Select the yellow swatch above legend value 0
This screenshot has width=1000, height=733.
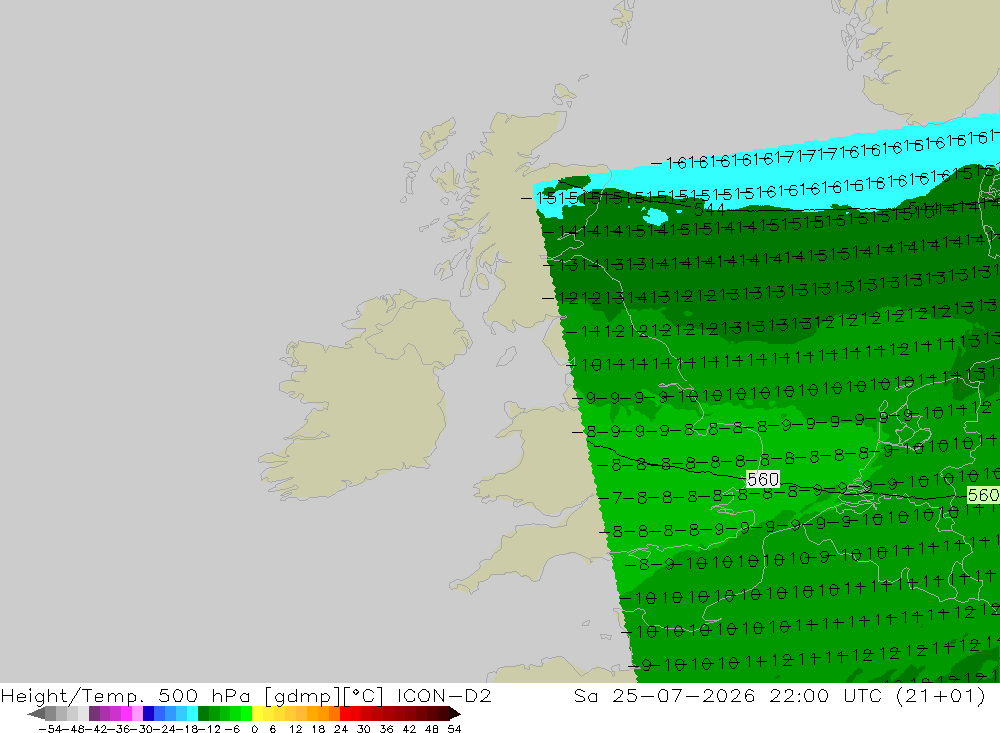click(x=258, y=714)
